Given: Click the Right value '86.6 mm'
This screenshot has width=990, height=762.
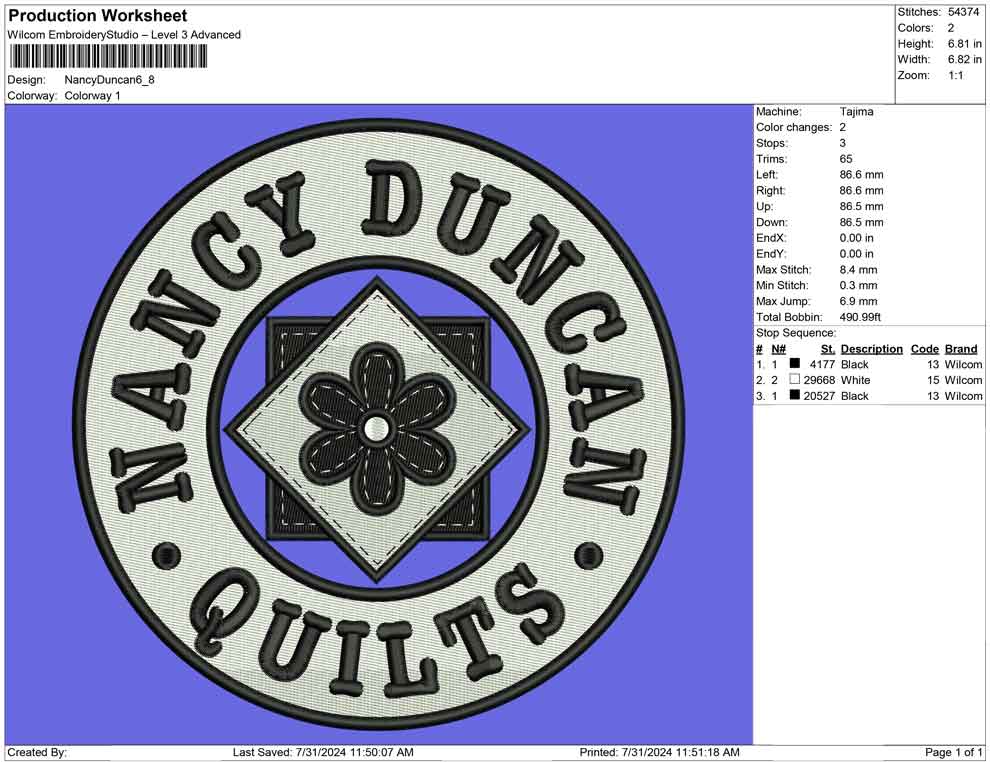Looking at the screenshot, I should pos(861,190).
